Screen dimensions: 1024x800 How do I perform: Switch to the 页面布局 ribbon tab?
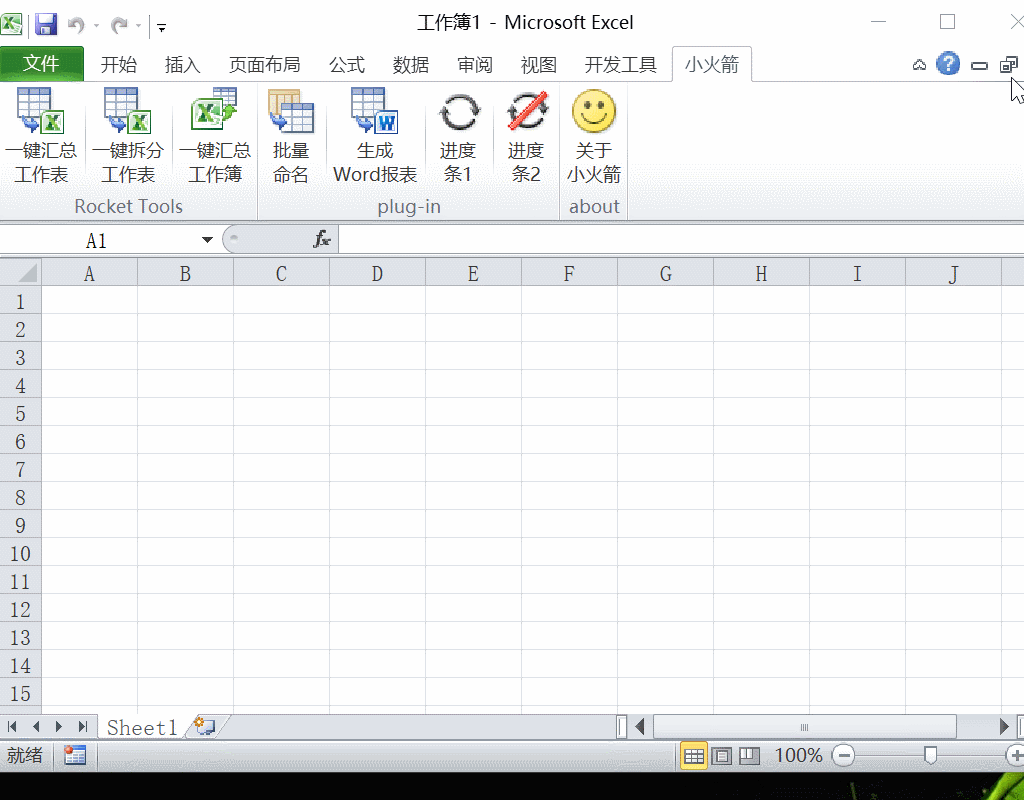(264, 64)
